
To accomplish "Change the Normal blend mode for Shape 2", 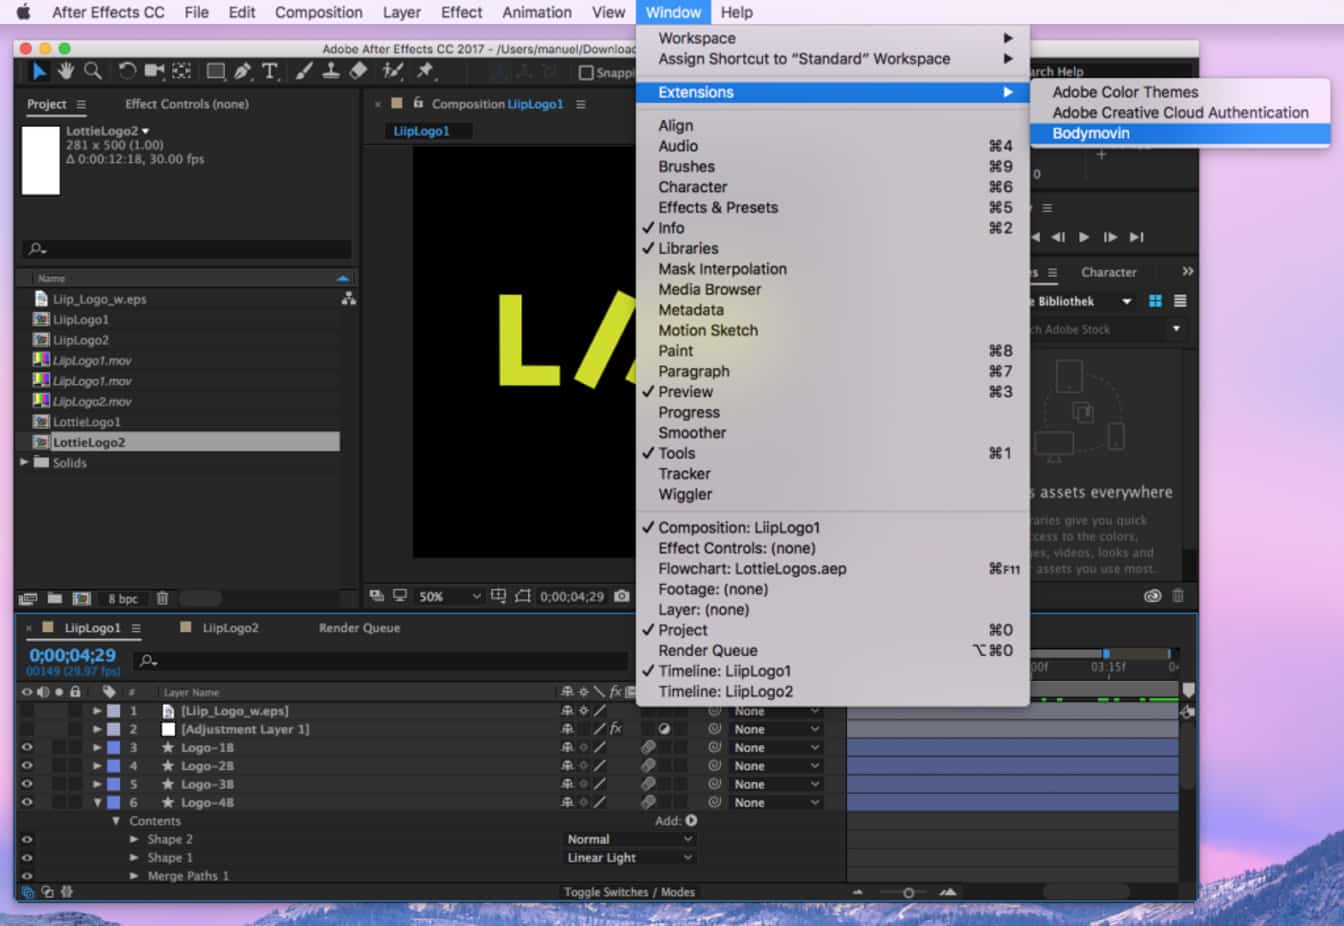I will click(x=629, y=839).
